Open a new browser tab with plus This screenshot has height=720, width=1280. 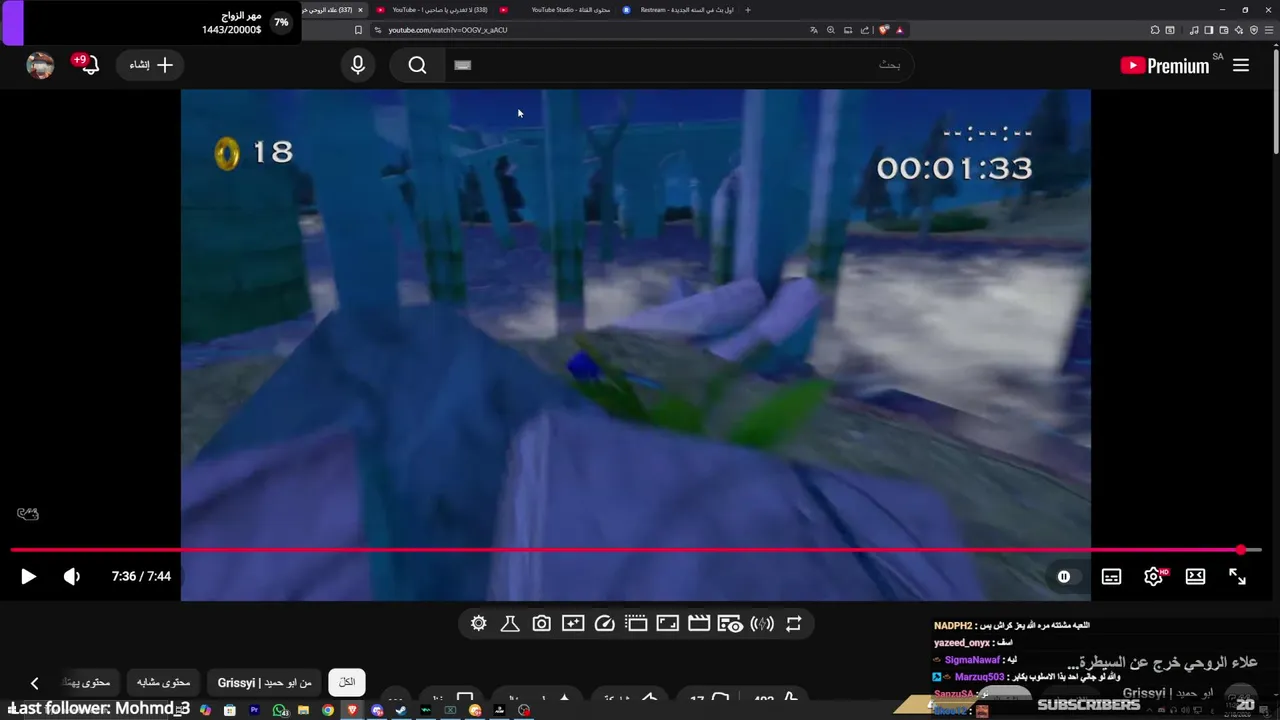click(x=747, y=10)
